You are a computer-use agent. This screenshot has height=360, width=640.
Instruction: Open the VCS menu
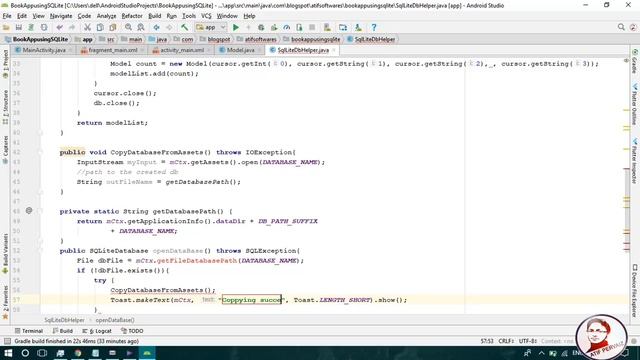point(206,16)
